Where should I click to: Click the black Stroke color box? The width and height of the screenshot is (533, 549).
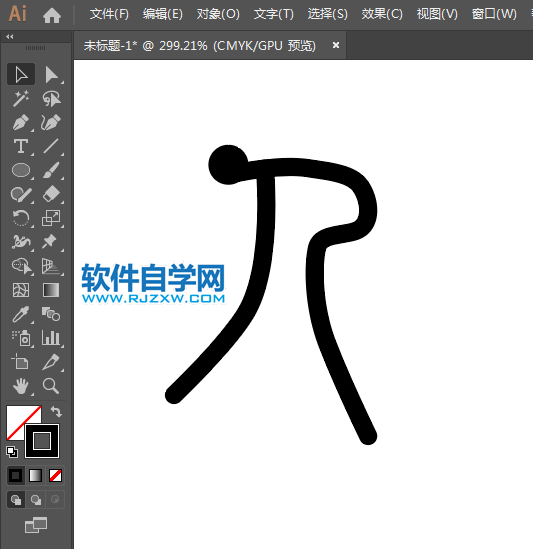coord(42,441)
